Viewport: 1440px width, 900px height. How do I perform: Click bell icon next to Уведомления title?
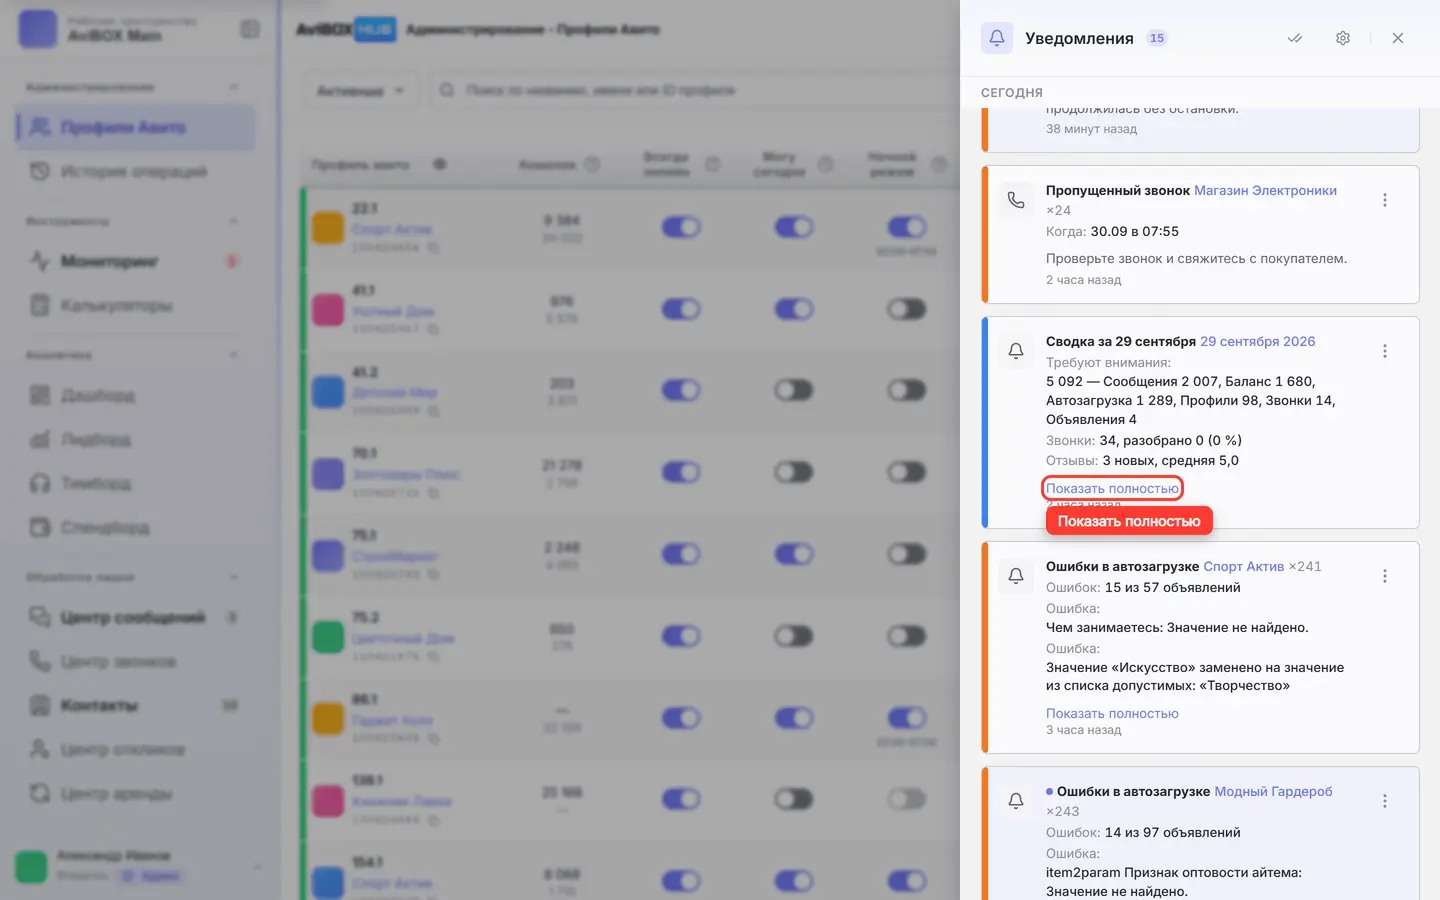coord(997,38)
